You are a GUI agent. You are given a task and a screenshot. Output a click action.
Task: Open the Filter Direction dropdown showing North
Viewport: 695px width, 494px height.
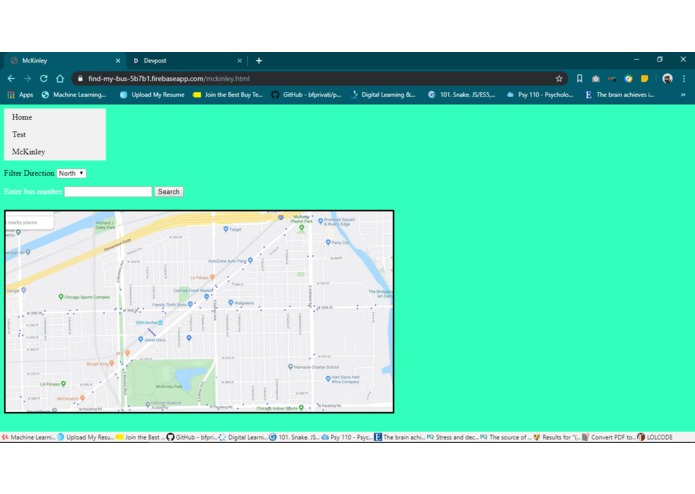click(x=71, y=173)
